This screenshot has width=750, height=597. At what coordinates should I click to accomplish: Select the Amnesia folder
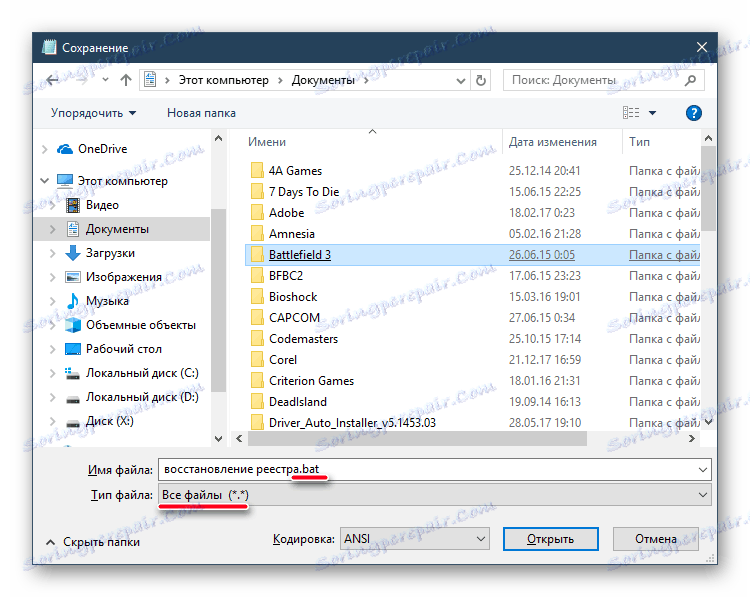(292, 233)
